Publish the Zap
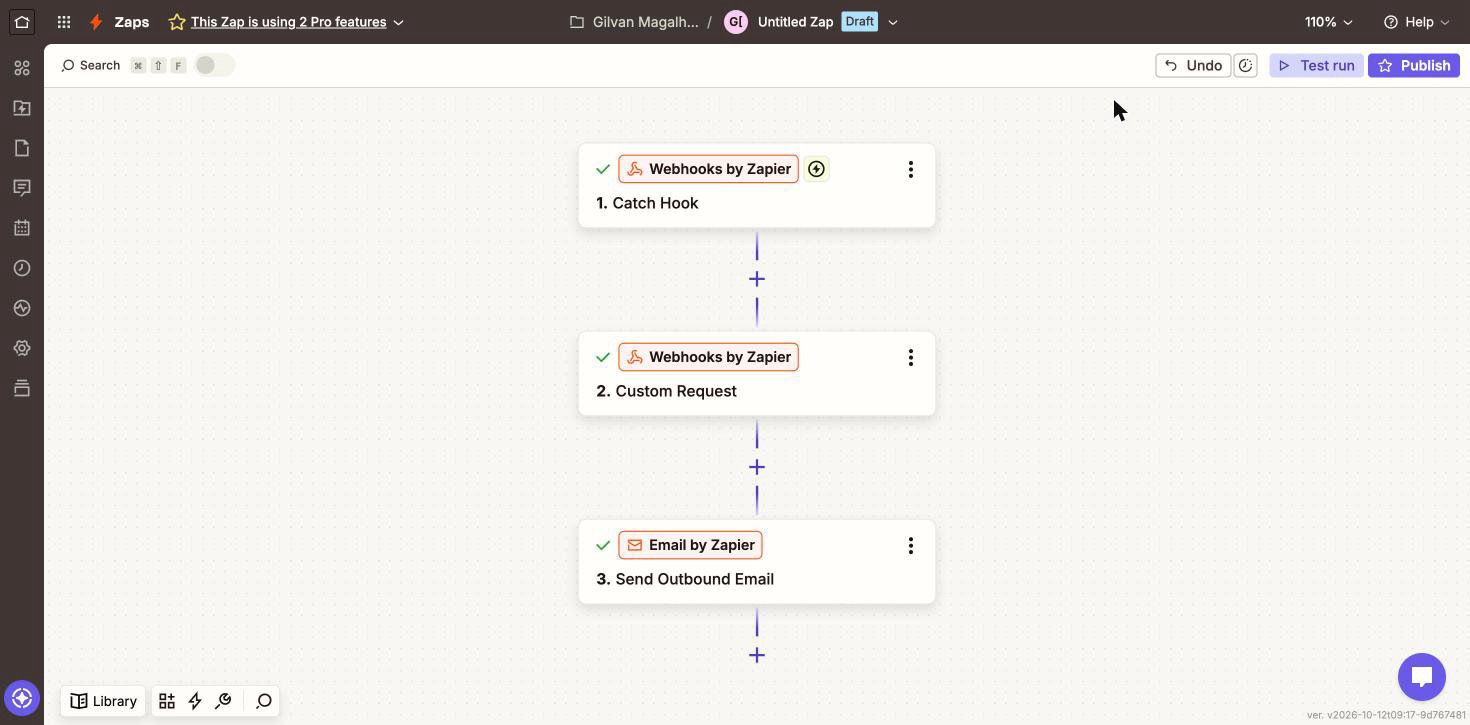 (1414, 65)
